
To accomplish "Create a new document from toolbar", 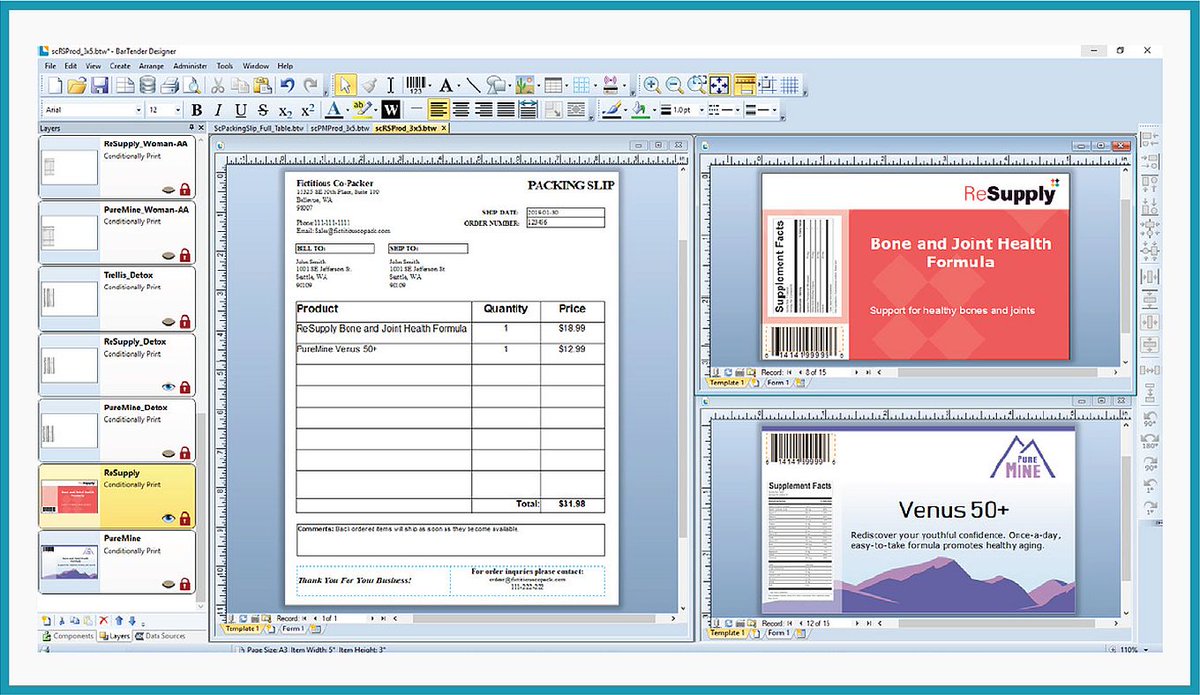I will pos(56,86).
